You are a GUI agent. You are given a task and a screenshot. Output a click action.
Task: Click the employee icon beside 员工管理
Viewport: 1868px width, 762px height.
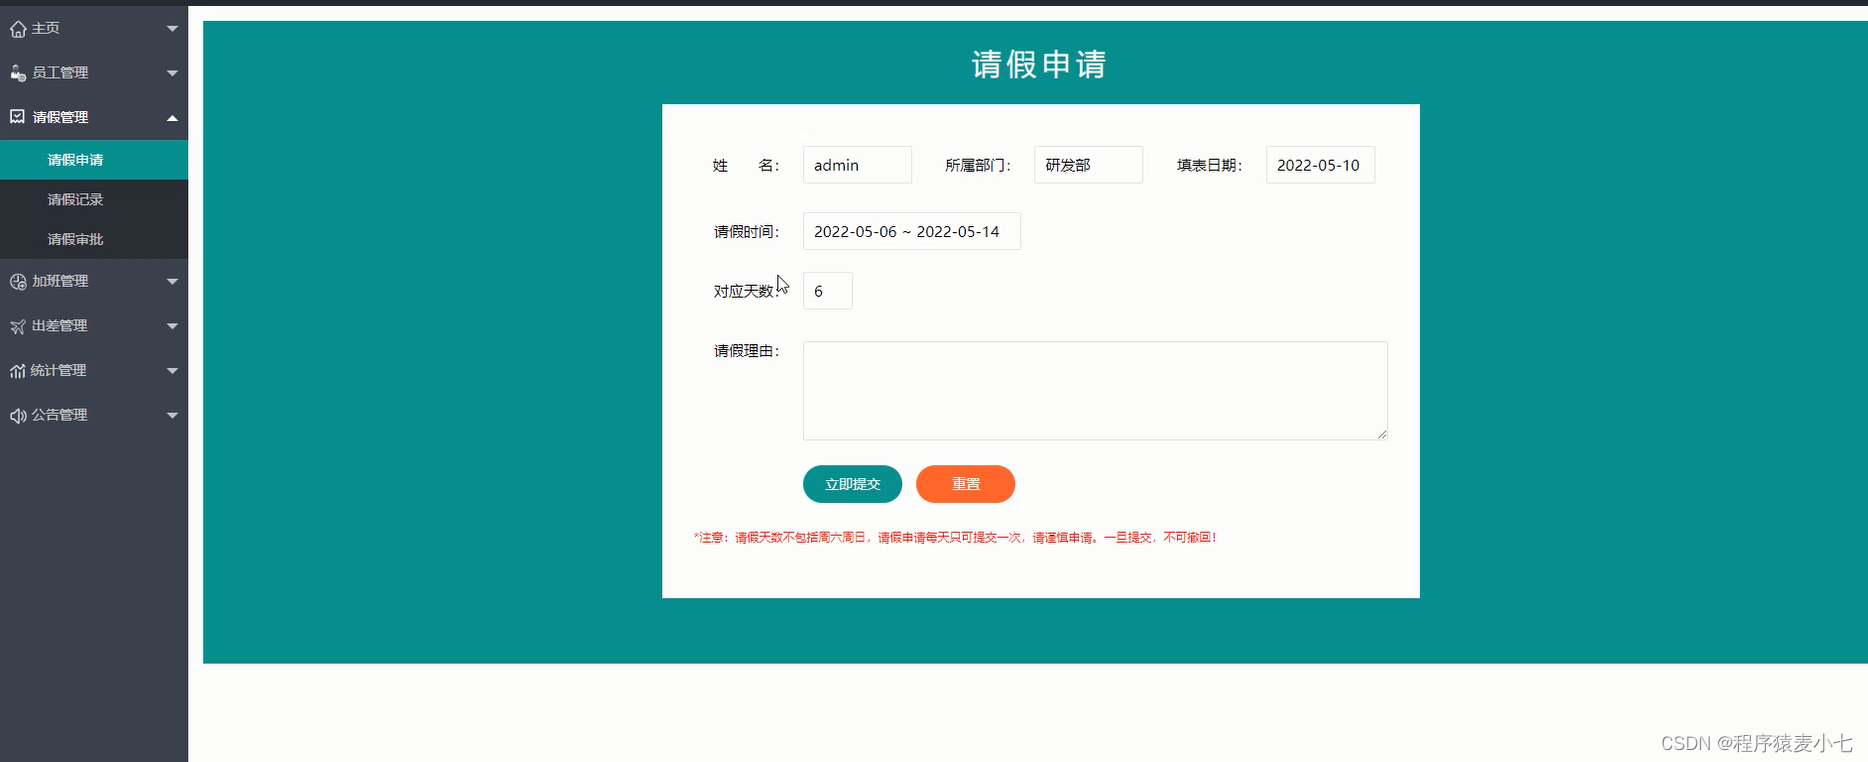(x=18, y=73)
